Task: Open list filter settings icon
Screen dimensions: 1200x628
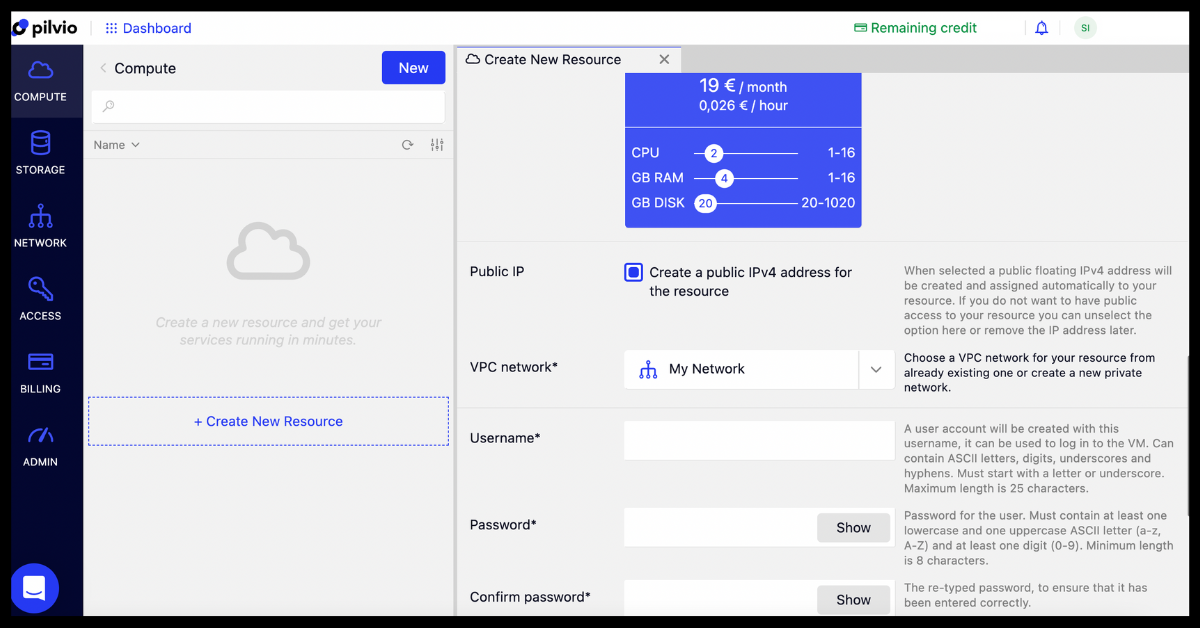Action: coord(437,145)
